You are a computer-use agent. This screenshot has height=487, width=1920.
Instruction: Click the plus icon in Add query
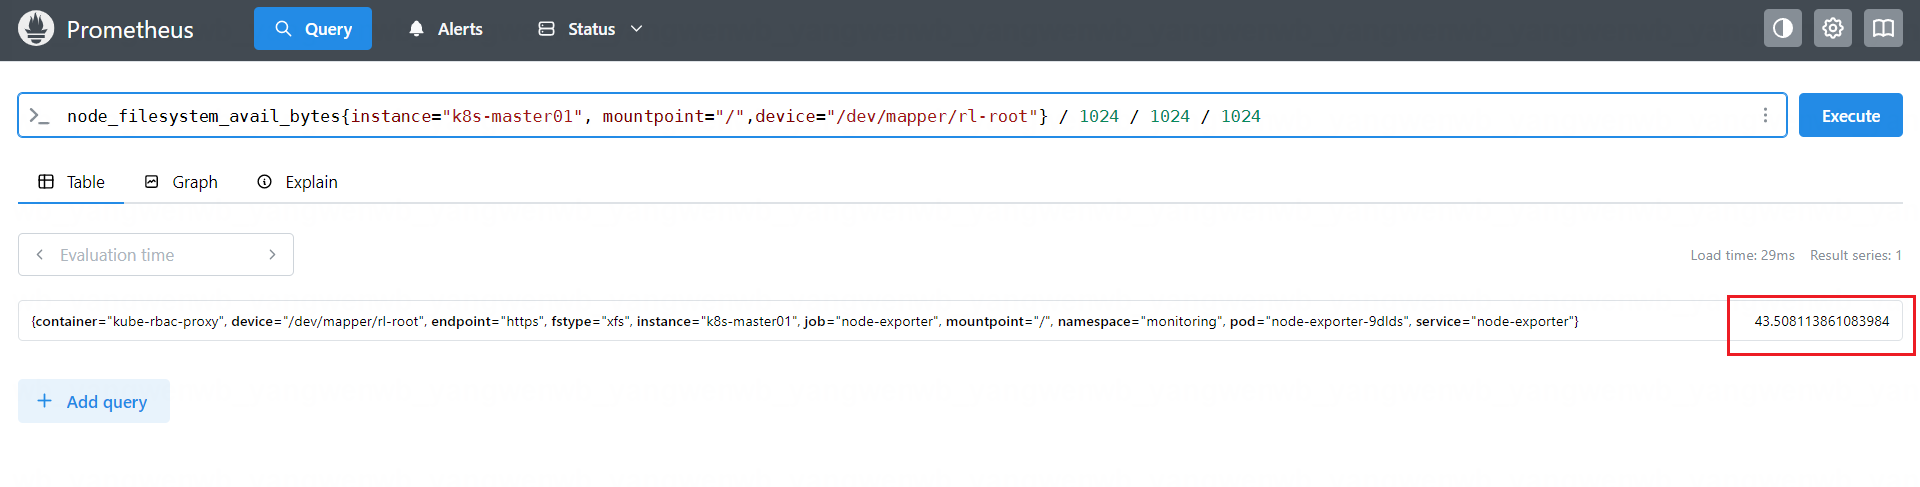[44, 401]
